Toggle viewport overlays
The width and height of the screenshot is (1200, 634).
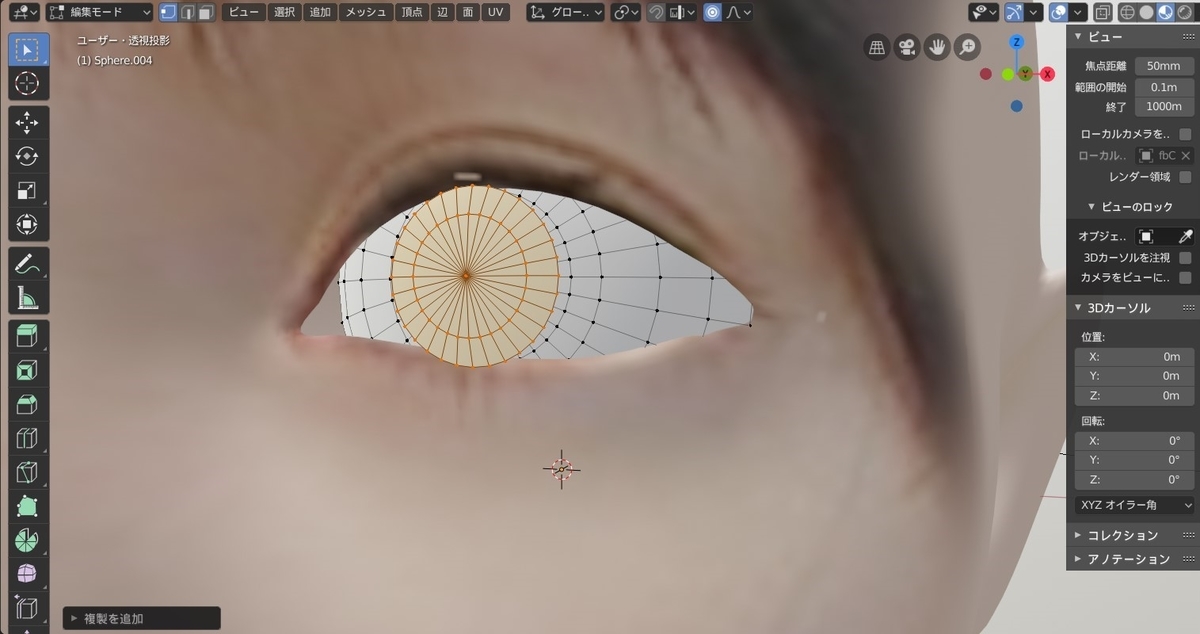coord(1058,13)
